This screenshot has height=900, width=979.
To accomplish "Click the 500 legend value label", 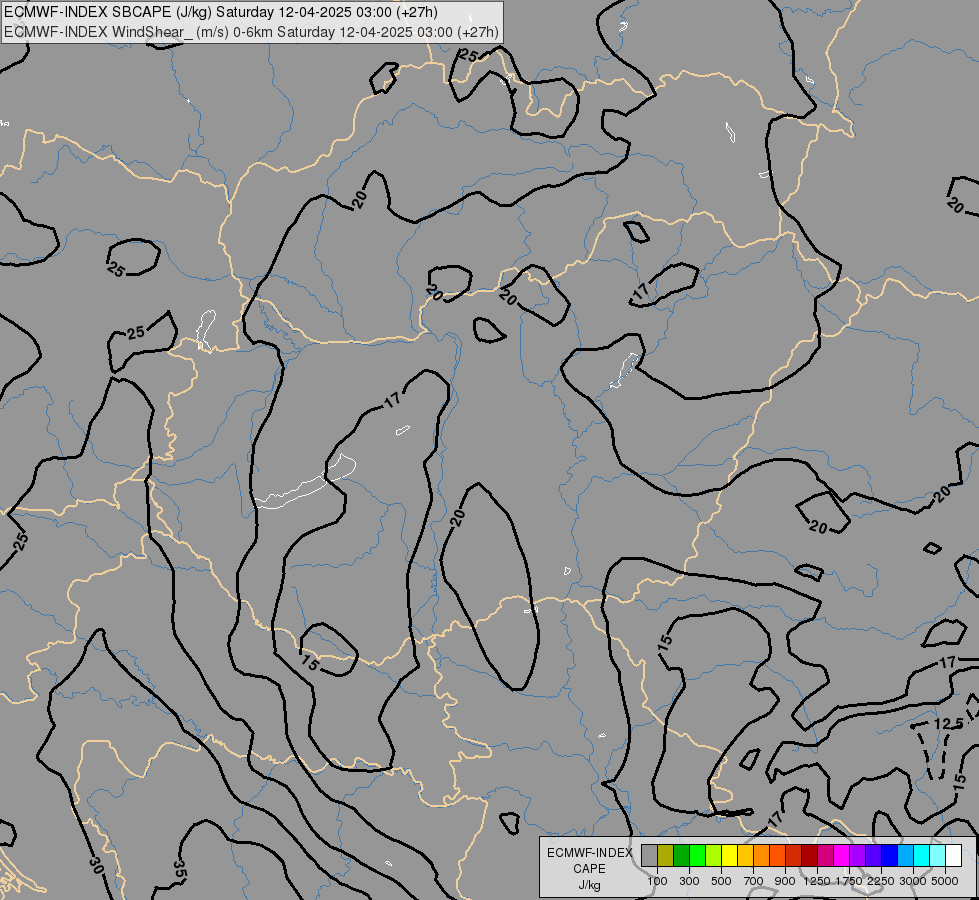I will tap(721, 881).
